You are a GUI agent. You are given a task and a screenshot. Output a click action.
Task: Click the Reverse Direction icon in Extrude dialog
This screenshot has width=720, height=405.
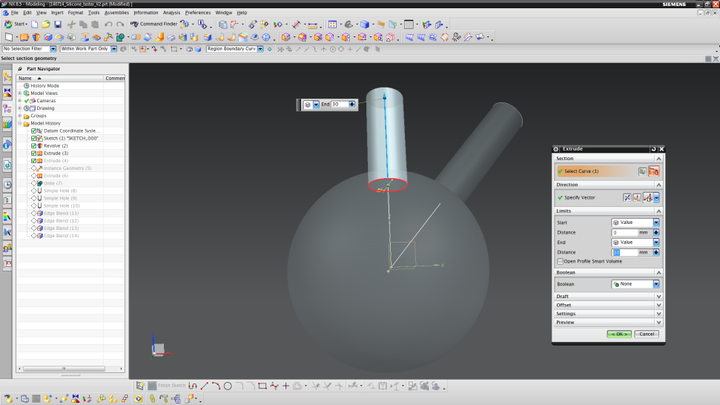[x=627, y=197]
